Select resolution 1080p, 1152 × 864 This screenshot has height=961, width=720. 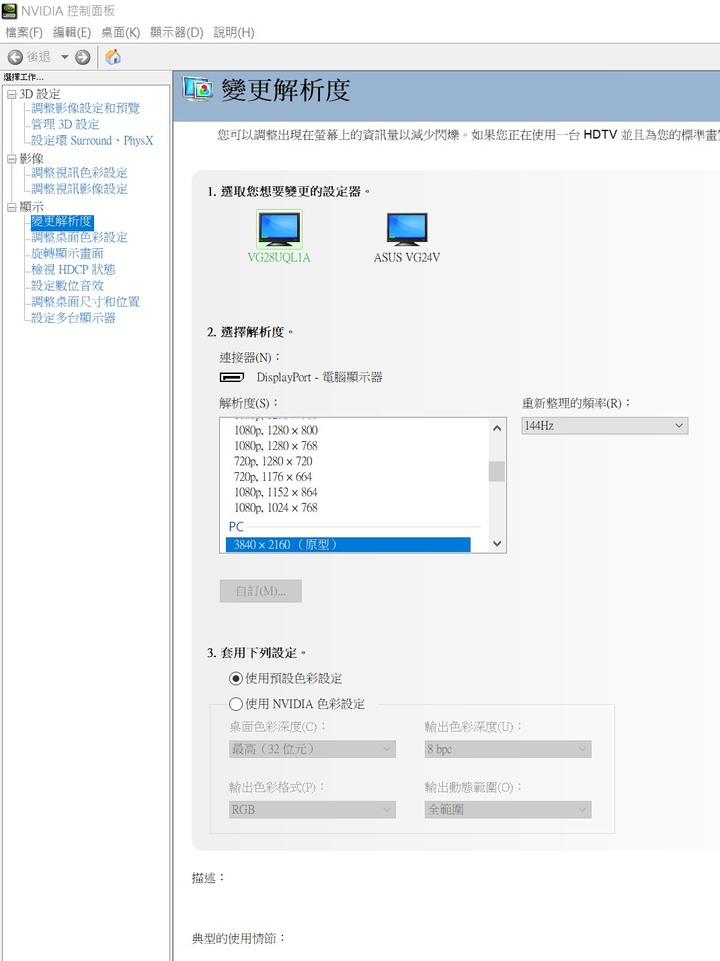276,492
